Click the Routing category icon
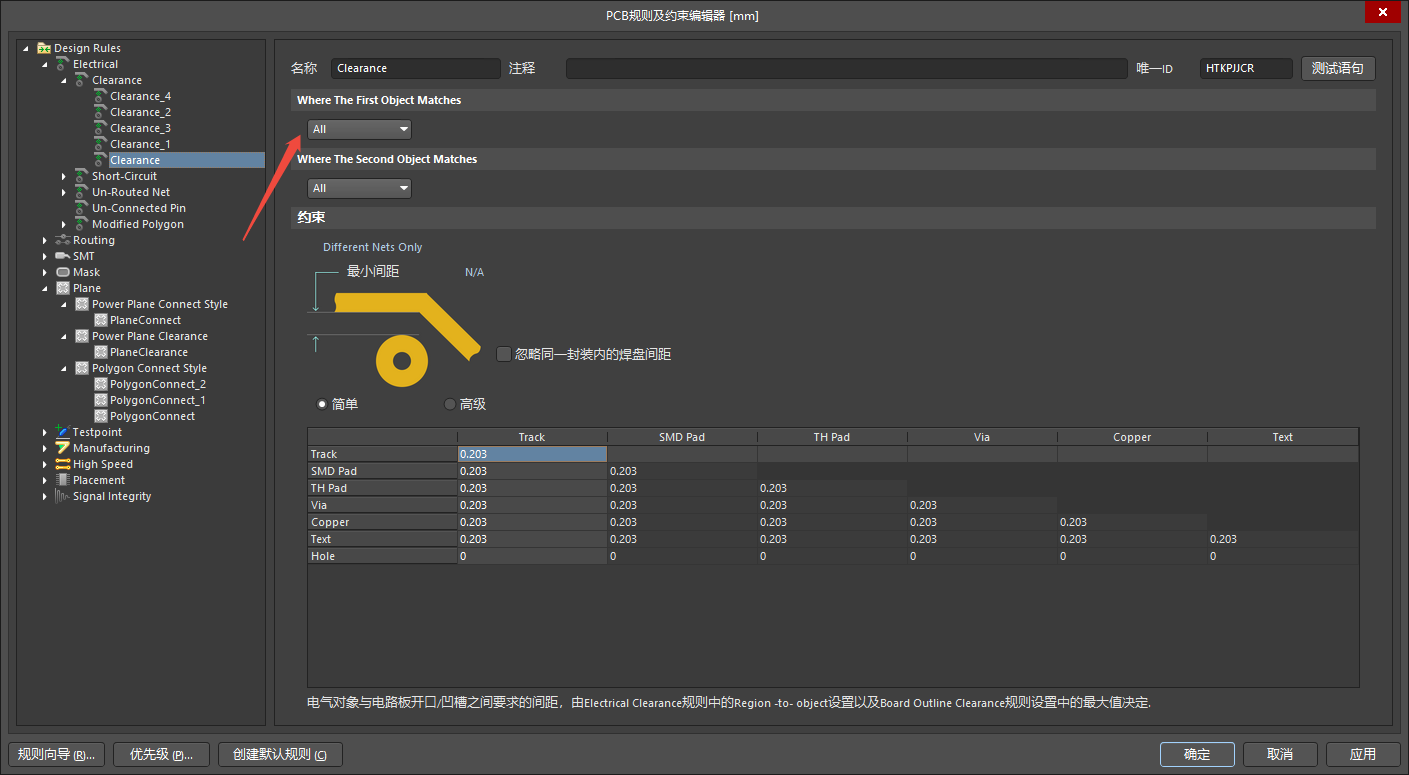Image resolution: width=1409 pixels, height=775 pixels. (x=63, y=240)
